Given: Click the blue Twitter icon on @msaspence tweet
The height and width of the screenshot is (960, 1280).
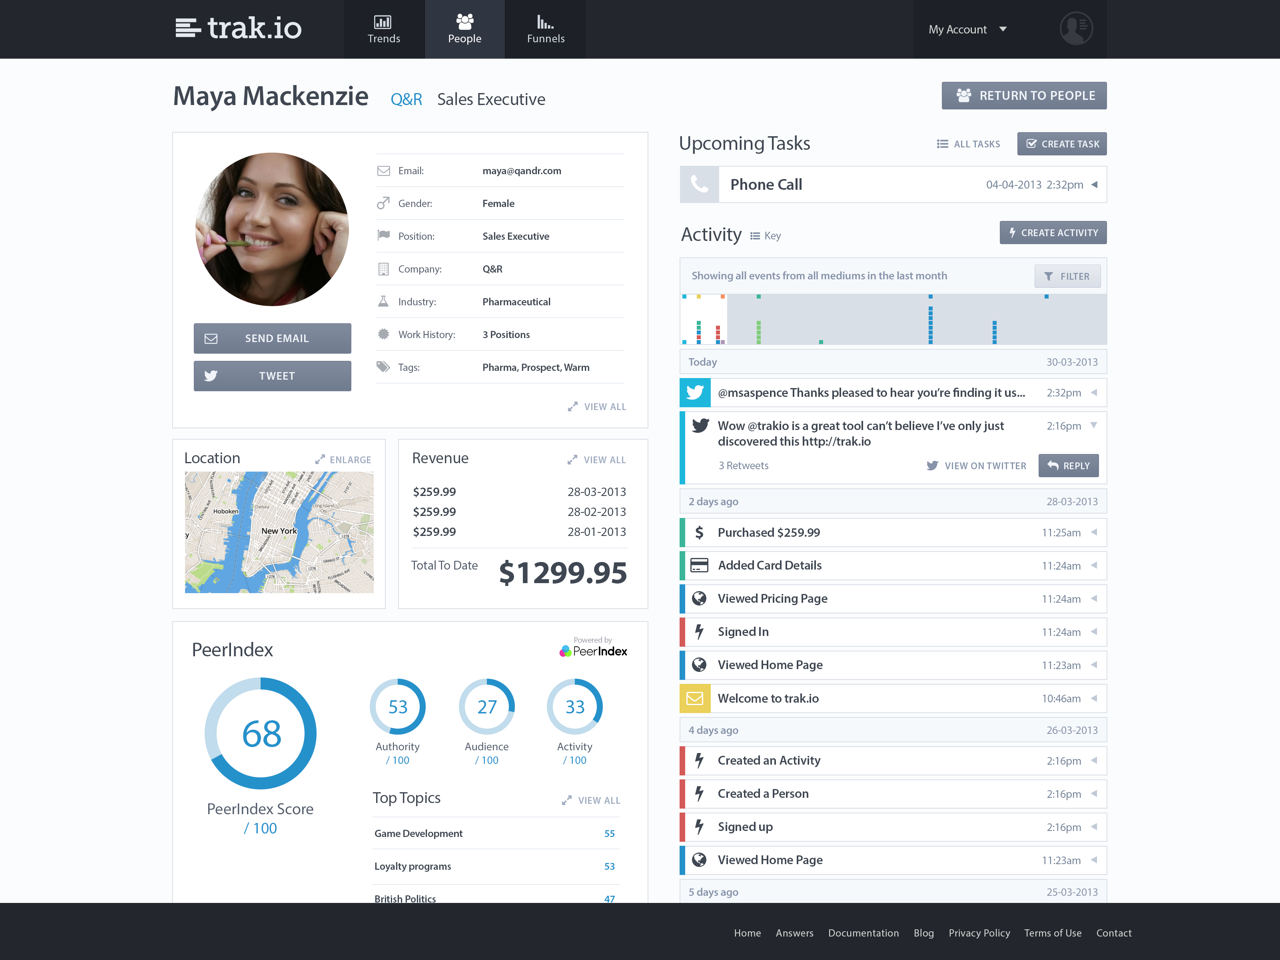Looking at the screenshot, I should pos(695,393).
